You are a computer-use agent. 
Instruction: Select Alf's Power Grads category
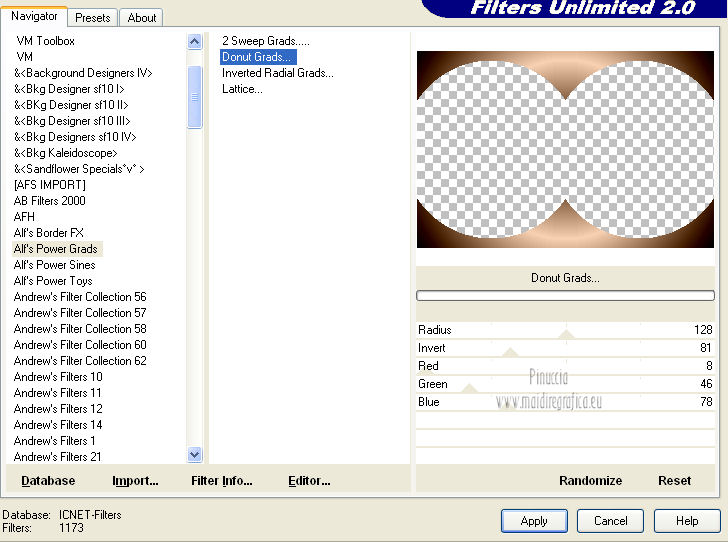pos(56,249)
